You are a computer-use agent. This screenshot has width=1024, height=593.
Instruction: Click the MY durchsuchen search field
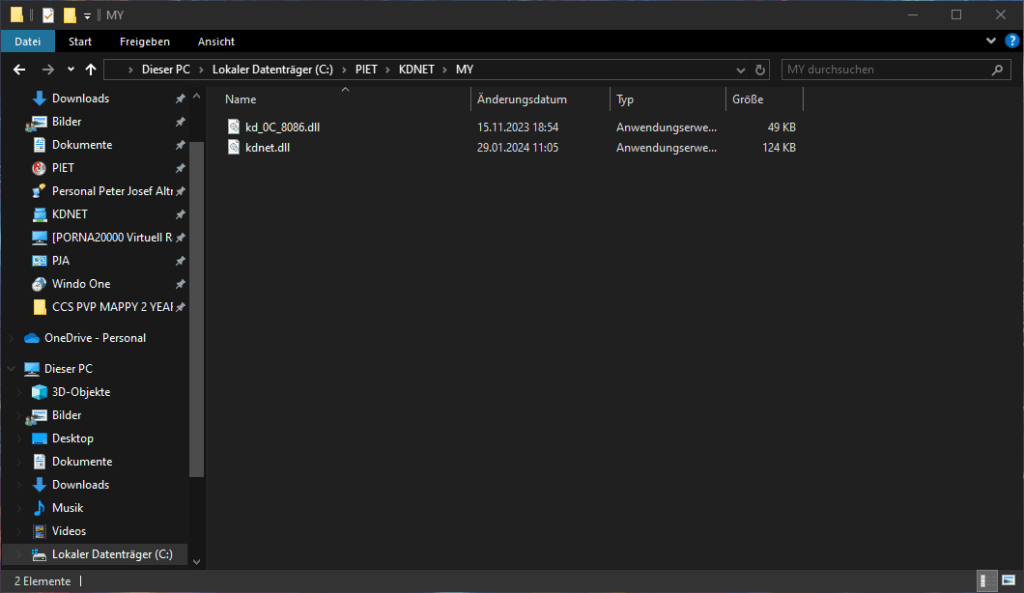click(x=885, y=70)
